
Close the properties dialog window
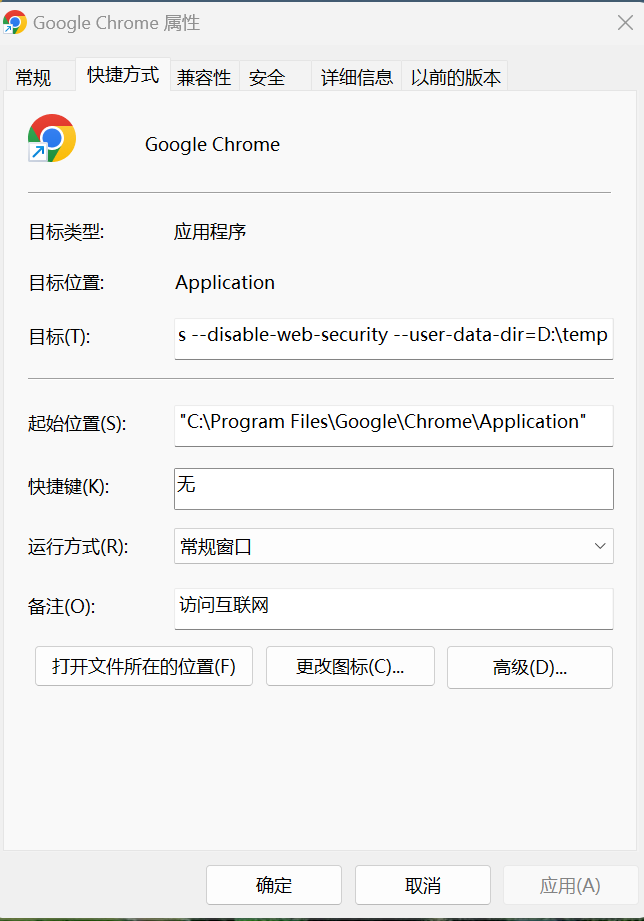click(624, 22)
